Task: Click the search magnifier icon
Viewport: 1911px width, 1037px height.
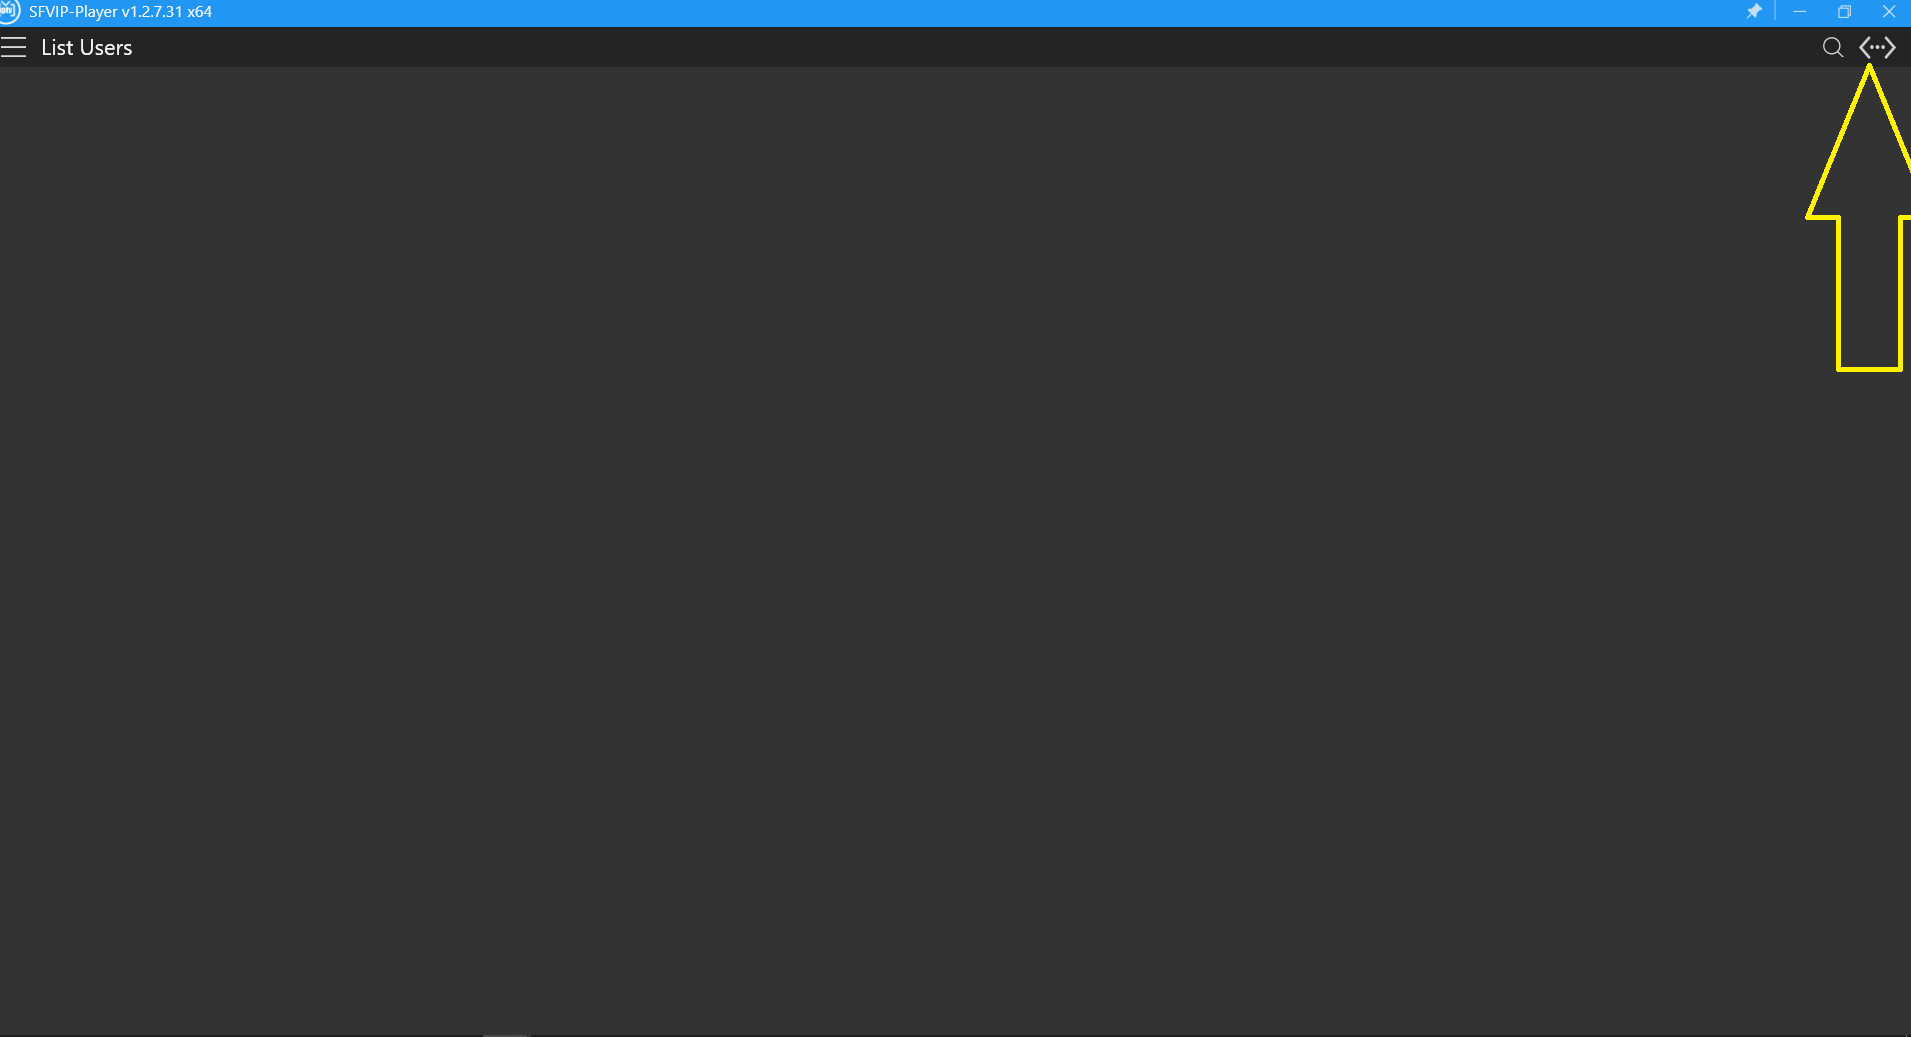Action: pos(1832,47)
